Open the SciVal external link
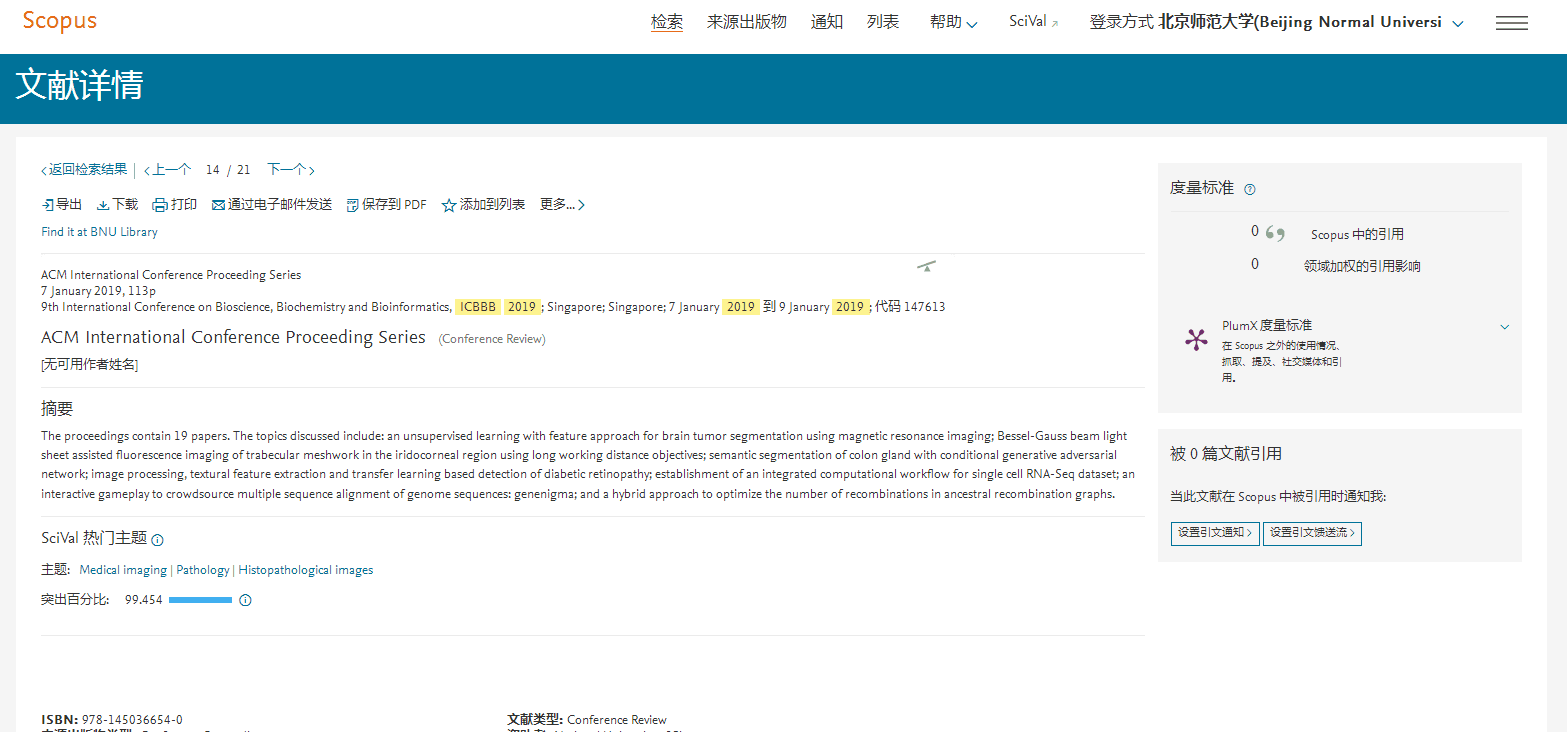 pyautogui.click(x=1033, y=22)
